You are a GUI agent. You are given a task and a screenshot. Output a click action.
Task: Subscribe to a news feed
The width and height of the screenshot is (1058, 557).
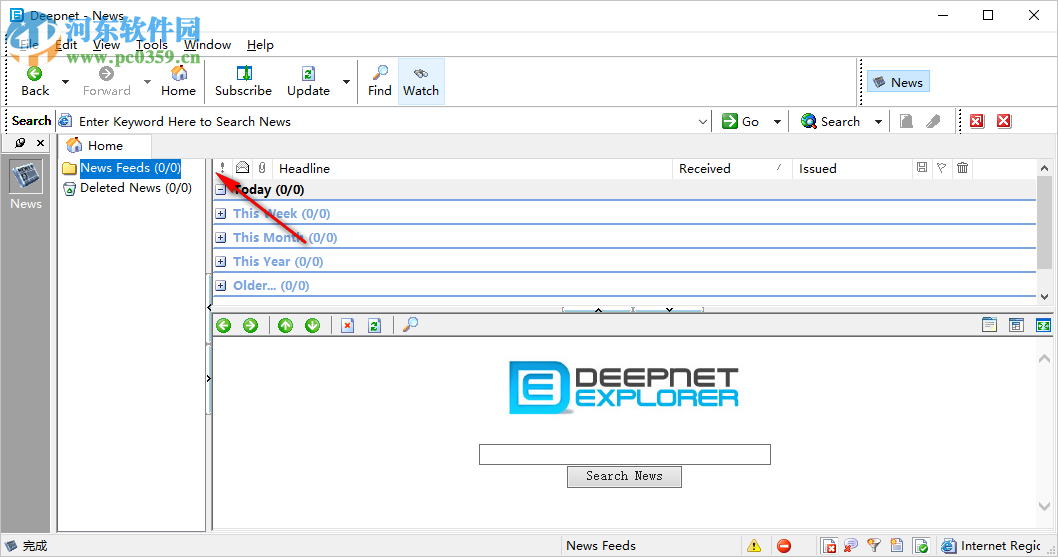tap(243, 81)
